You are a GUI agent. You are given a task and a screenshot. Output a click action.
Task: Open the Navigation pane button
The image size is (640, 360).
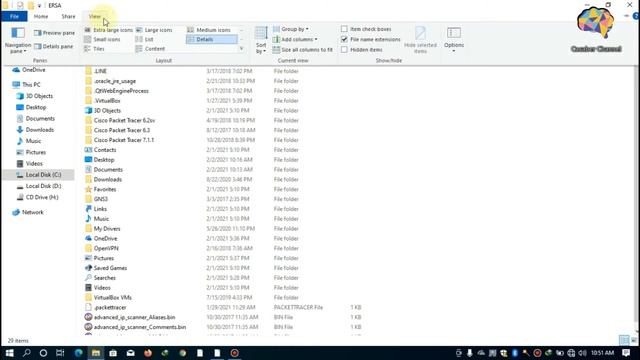[x=18, y=40]
